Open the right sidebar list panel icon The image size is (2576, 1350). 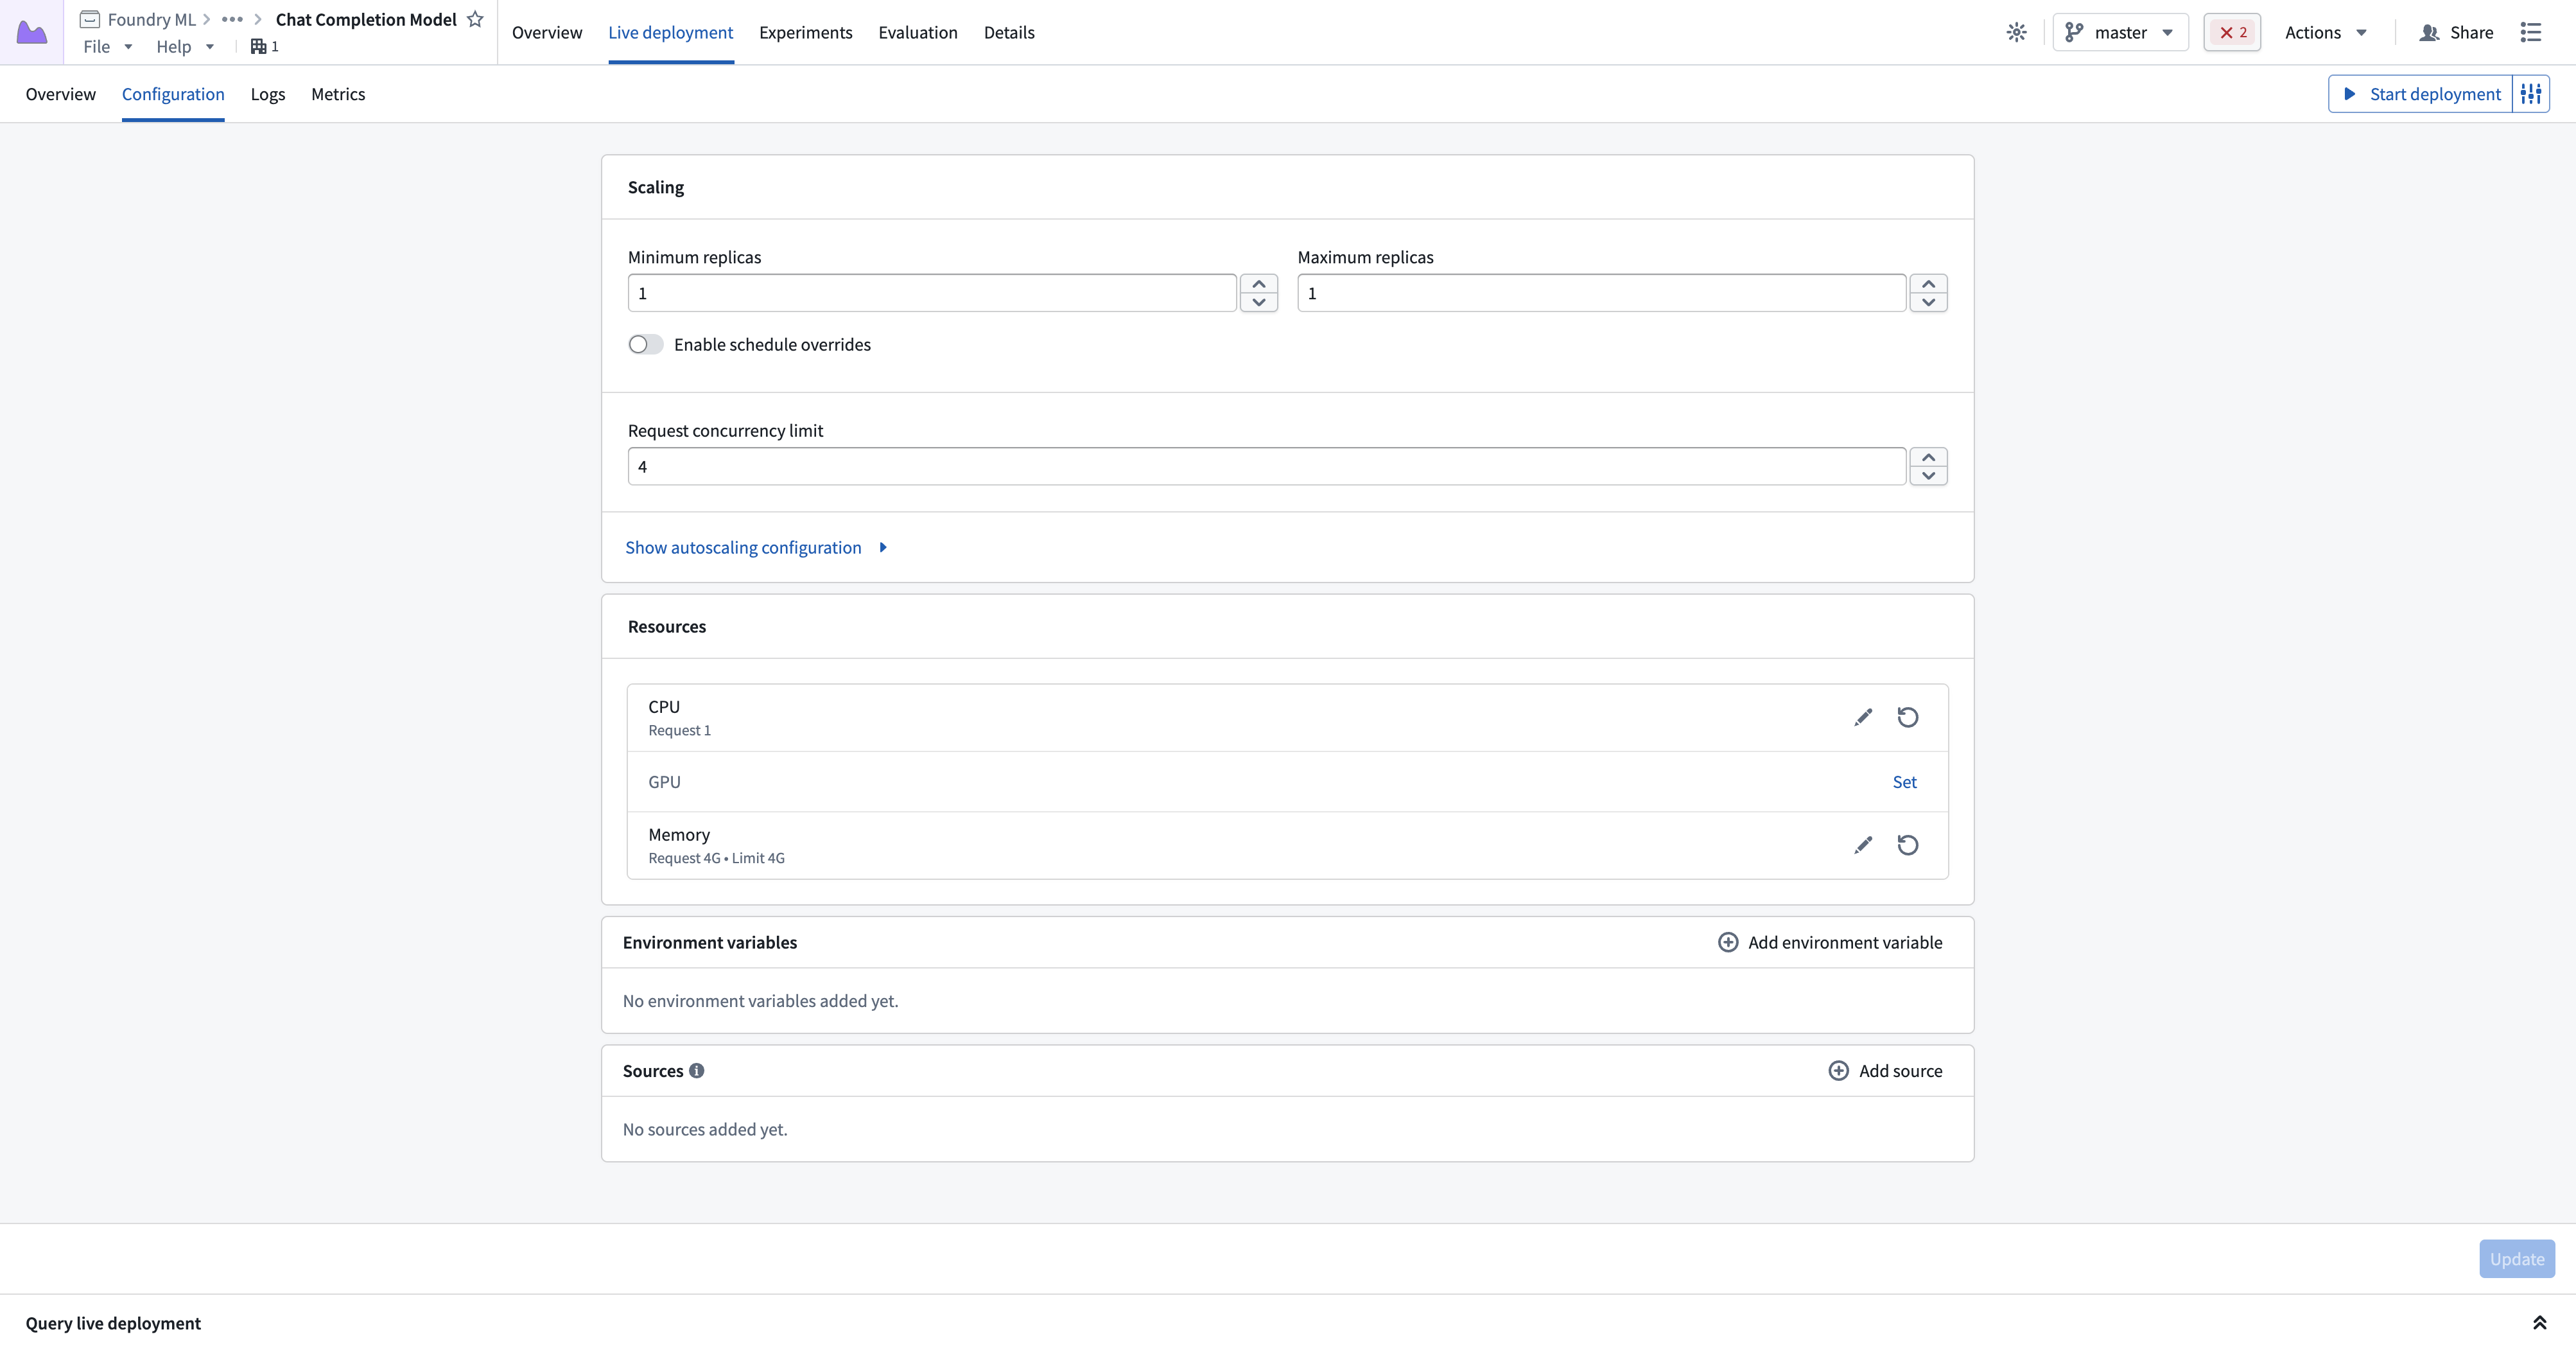2531,32
